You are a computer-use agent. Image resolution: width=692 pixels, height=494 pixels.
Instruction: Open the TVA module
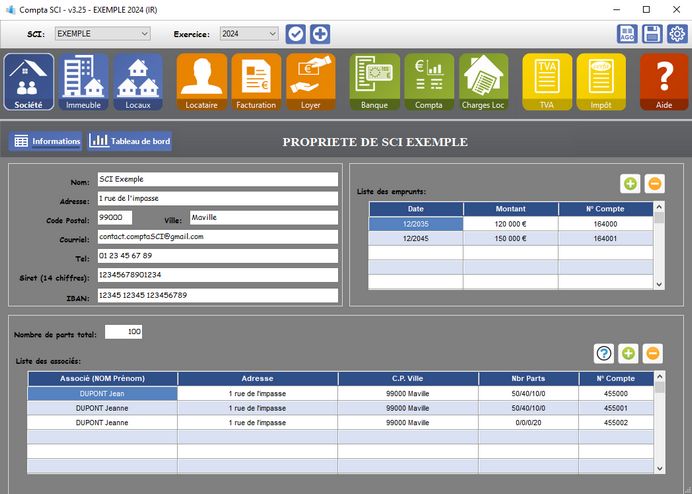[x=547, y=82]
